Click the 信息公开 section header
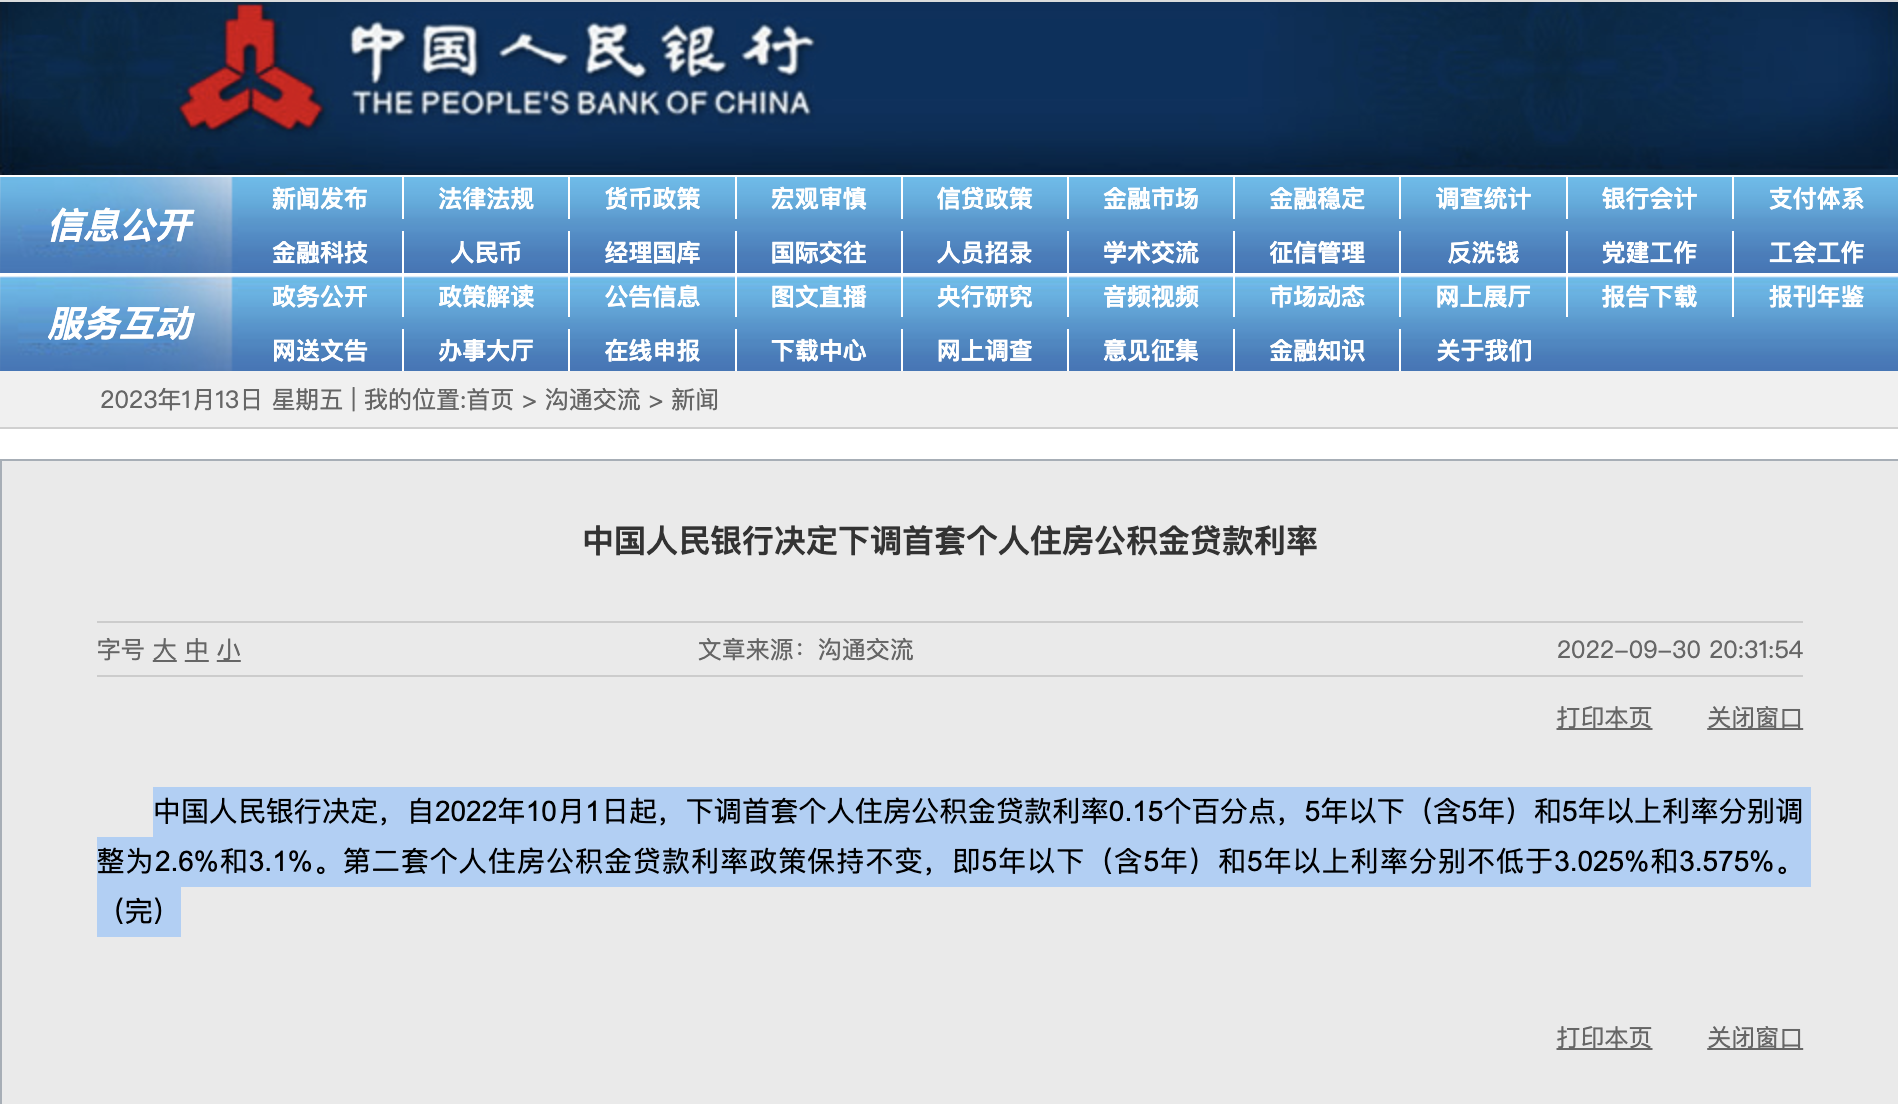The height and width of the screenshot is (1104, 1898). tap(120, 225)
